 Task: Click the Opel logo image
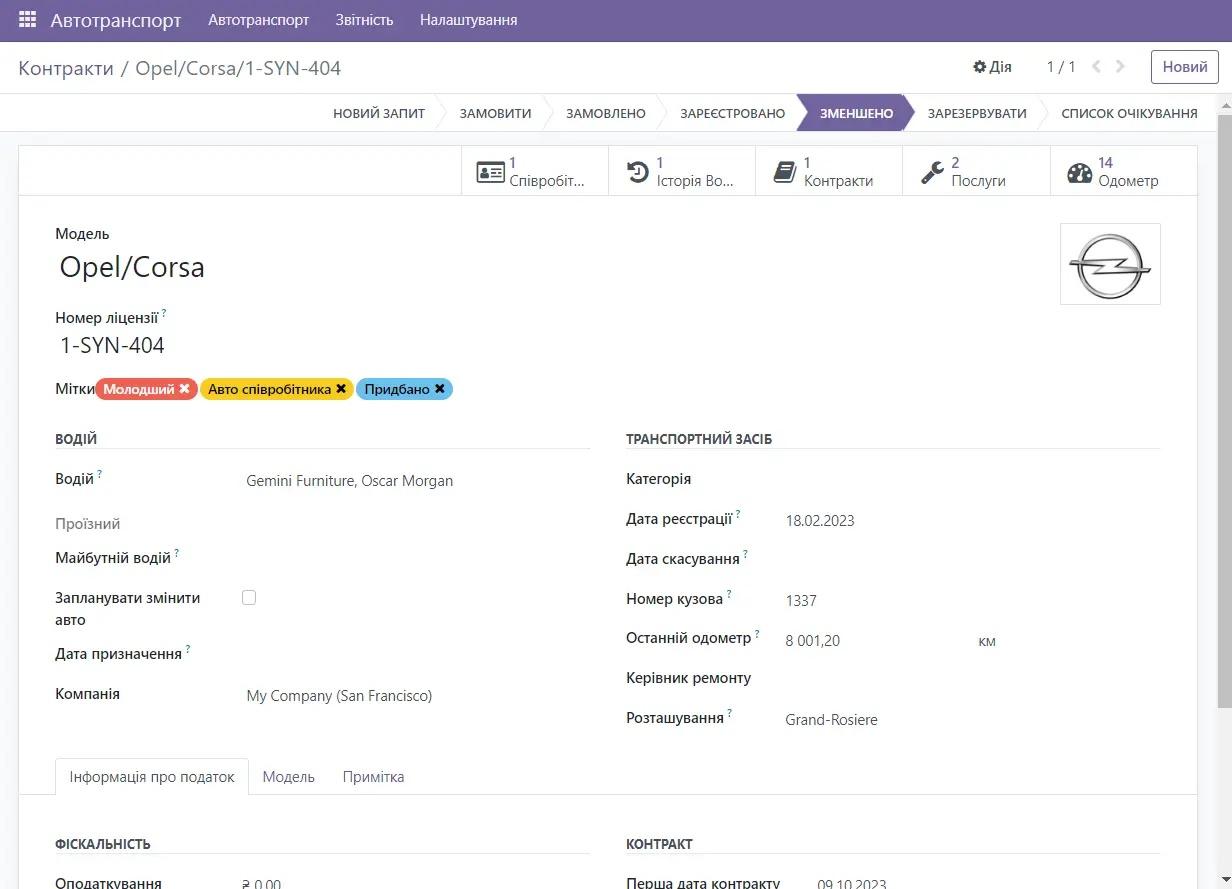click(1110, 264)
